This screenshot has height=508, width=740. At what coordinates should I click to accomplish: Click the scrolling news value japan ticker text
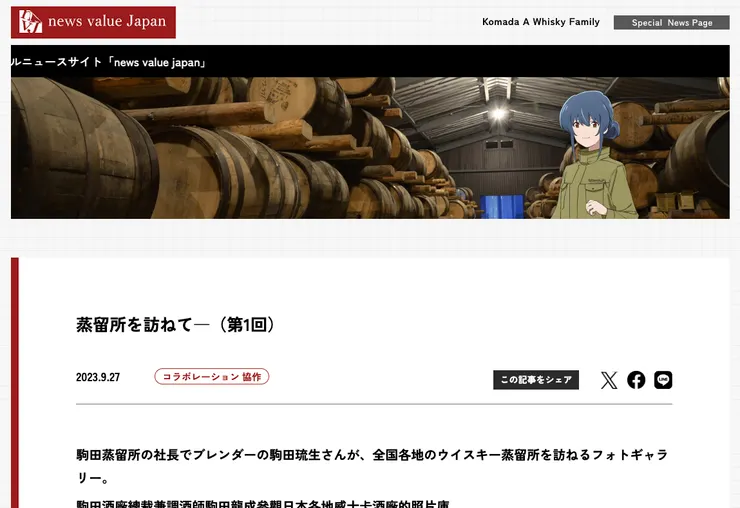pos(109,62)
